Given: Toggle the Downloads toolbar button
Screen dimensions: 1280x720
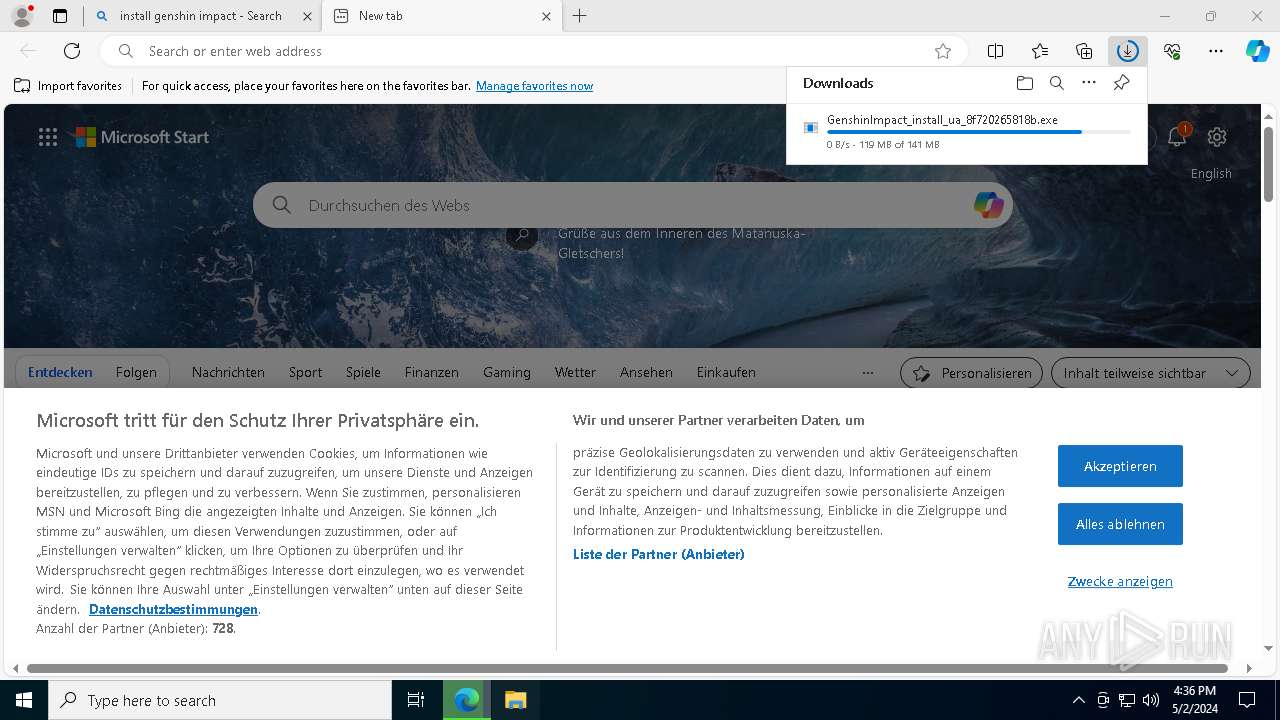Looking at the screenshot, I should click(1128, 51).
